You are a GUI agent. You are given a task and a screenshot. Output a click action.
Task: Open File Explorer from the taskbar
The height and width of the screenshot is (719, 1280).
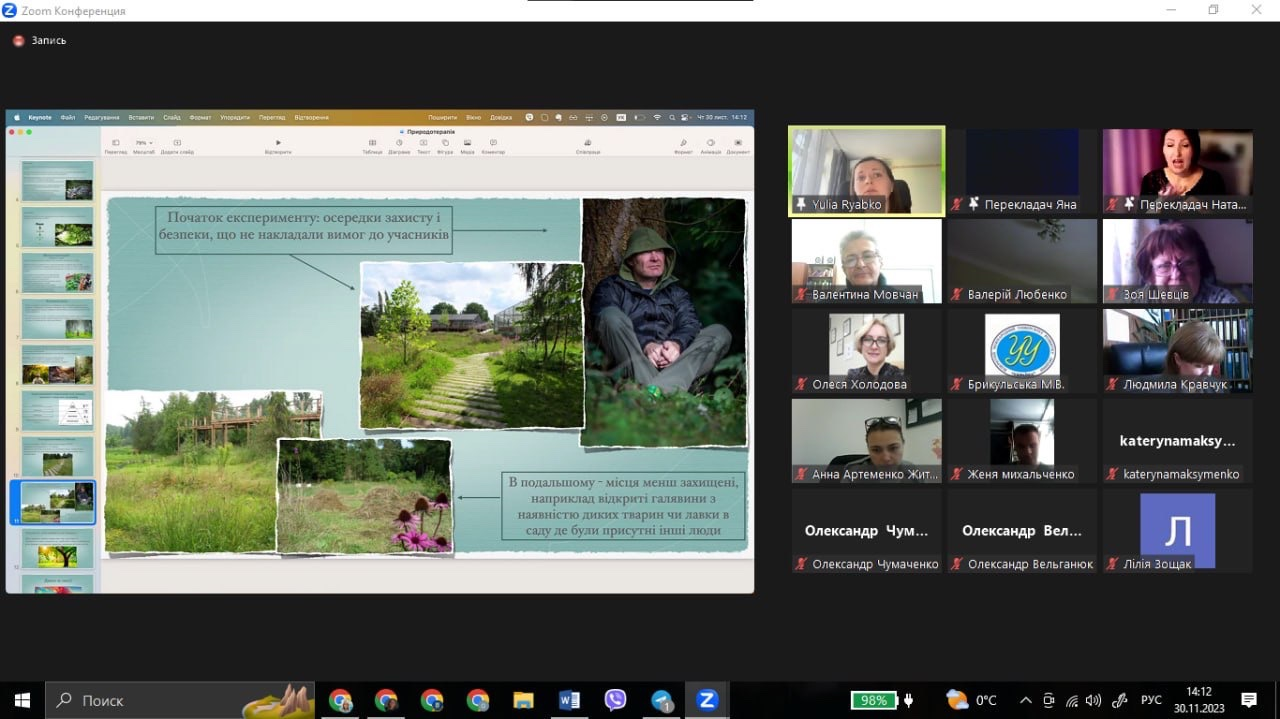[x=523, y=700]
